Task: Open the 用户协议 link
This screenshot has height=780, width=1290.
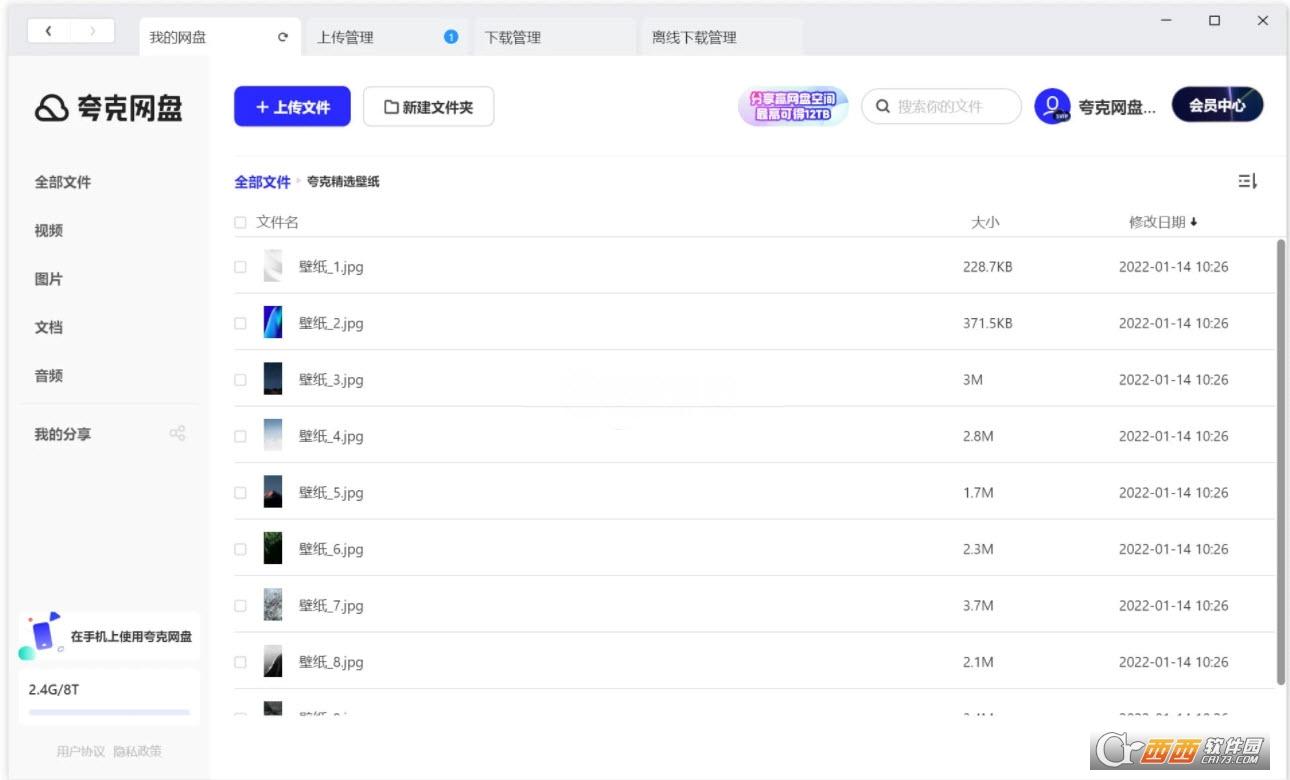Action: pyautogui.click(x=81, y=751)
